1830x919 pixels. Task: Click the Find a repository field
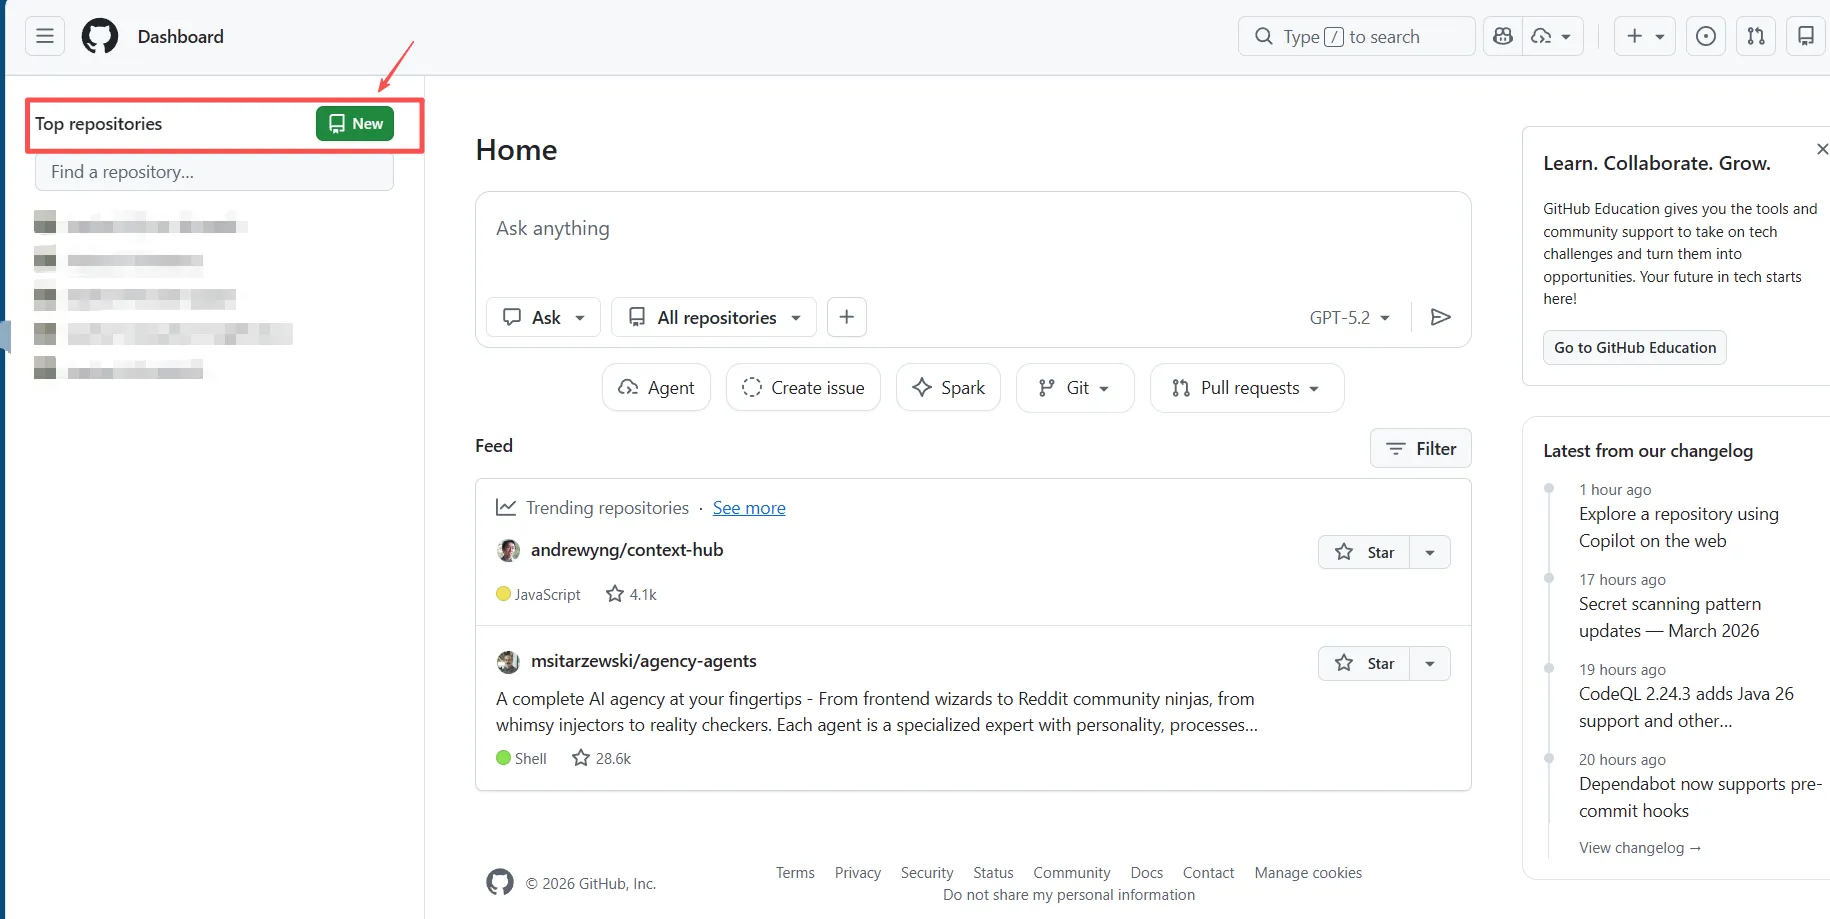pyautogui.click(x=214, y=172)
